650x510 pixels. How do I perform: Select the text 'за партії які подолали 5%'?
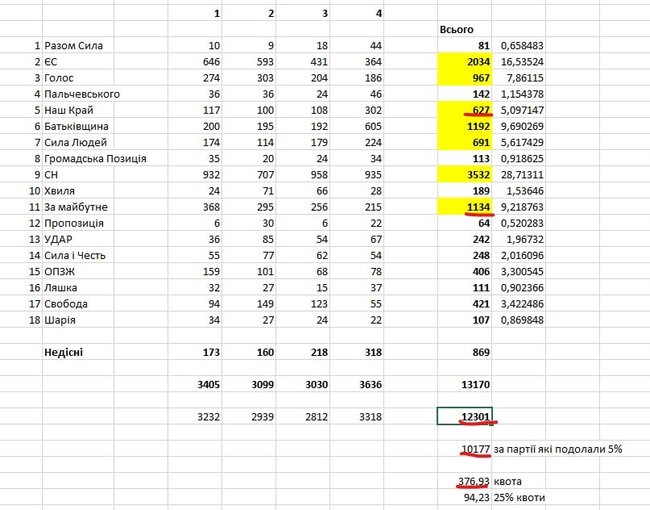[558, 449]
